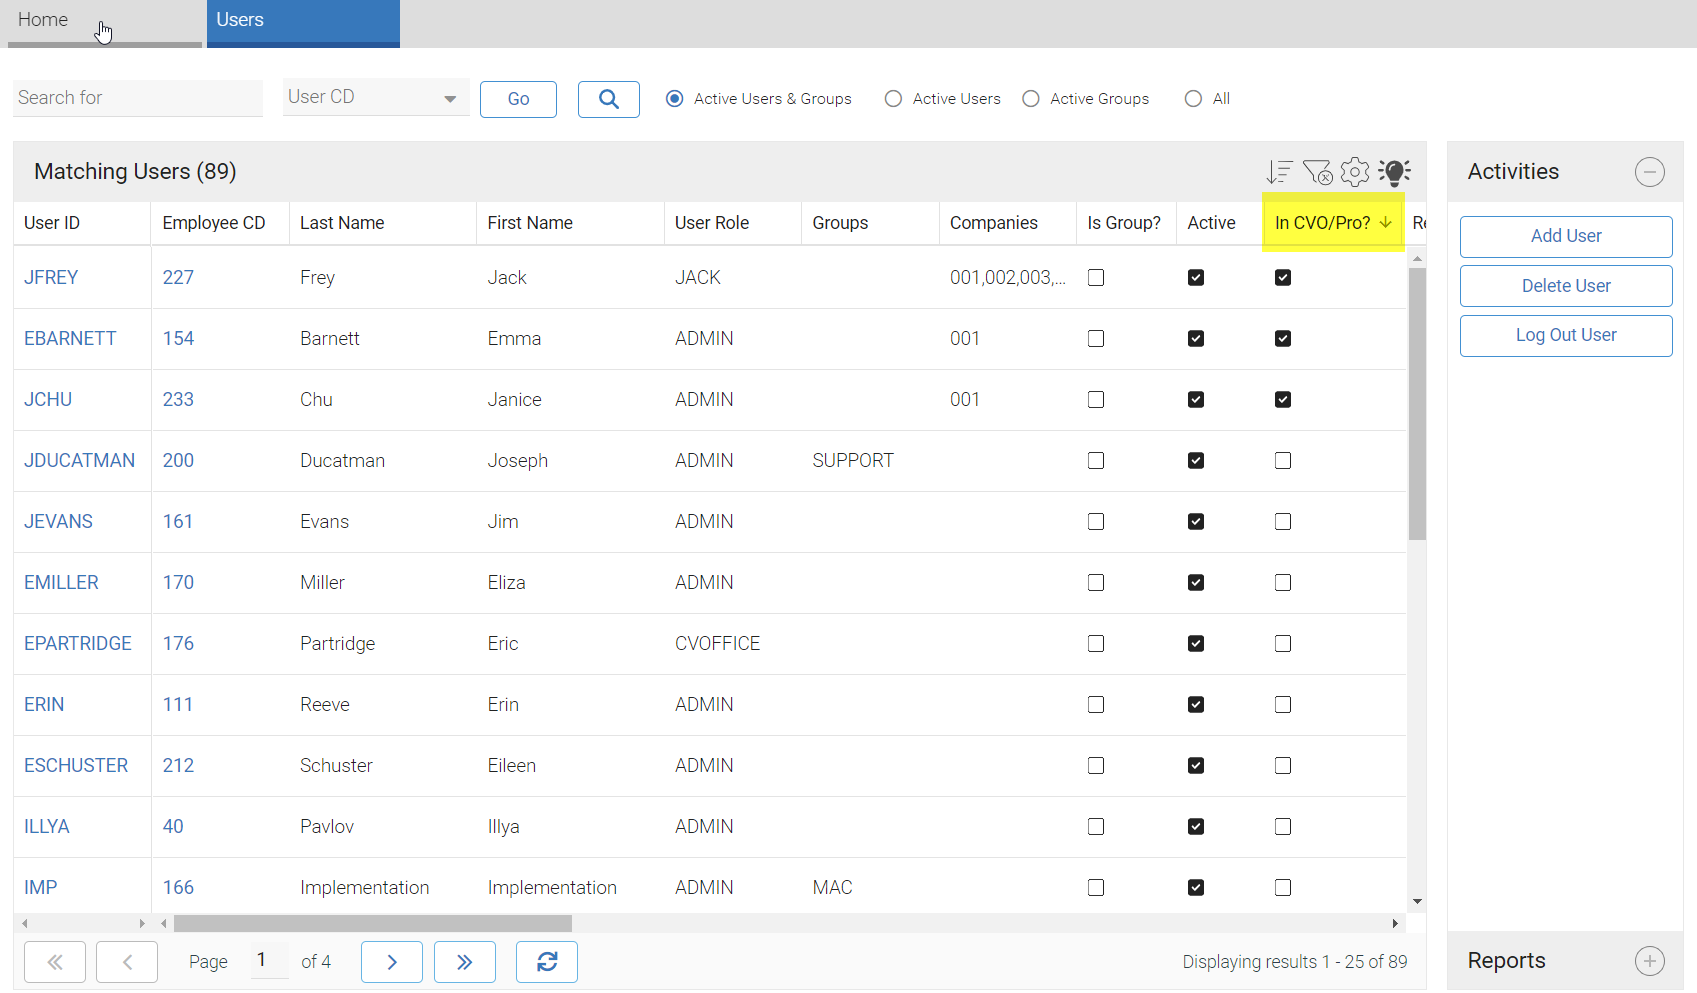Open user EBARNETT link
This screenshot has width=1697, height=993.
point(70,339)
